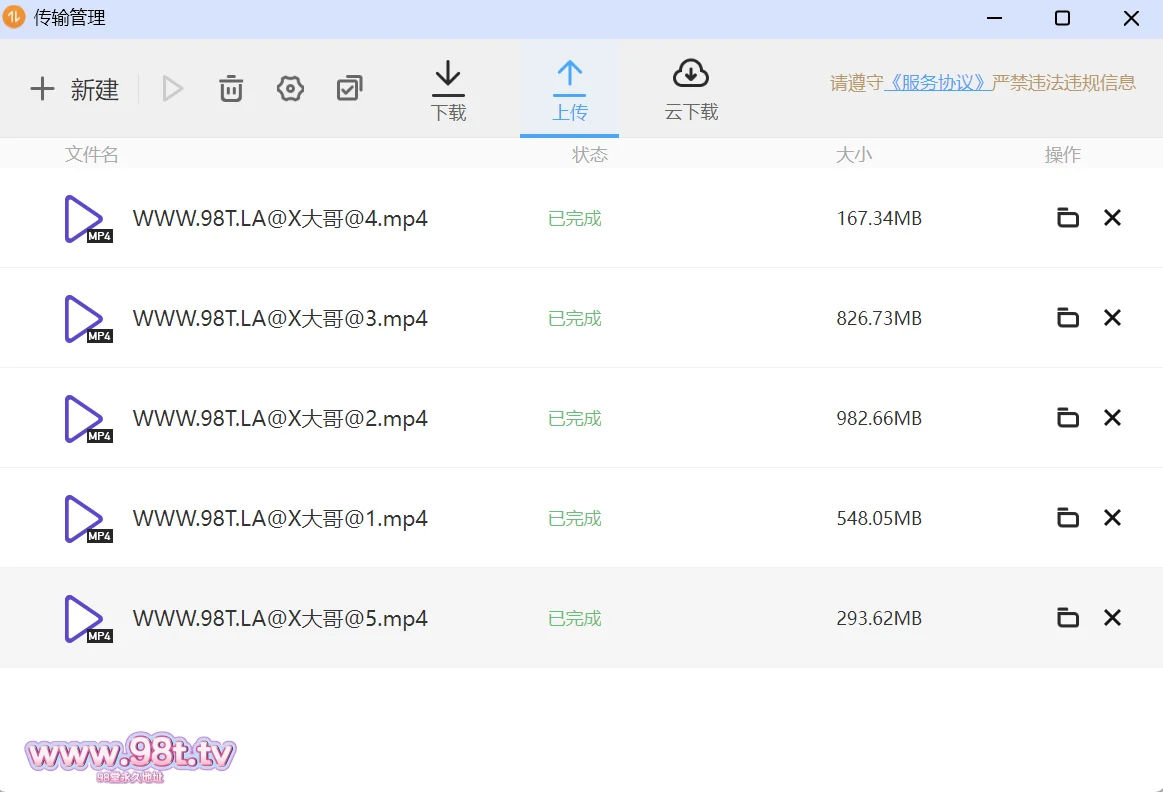Show X大哥@2.mp4 in its folder
Image resolution: width=1163 pixels, height=792 pixels.
1068,418
